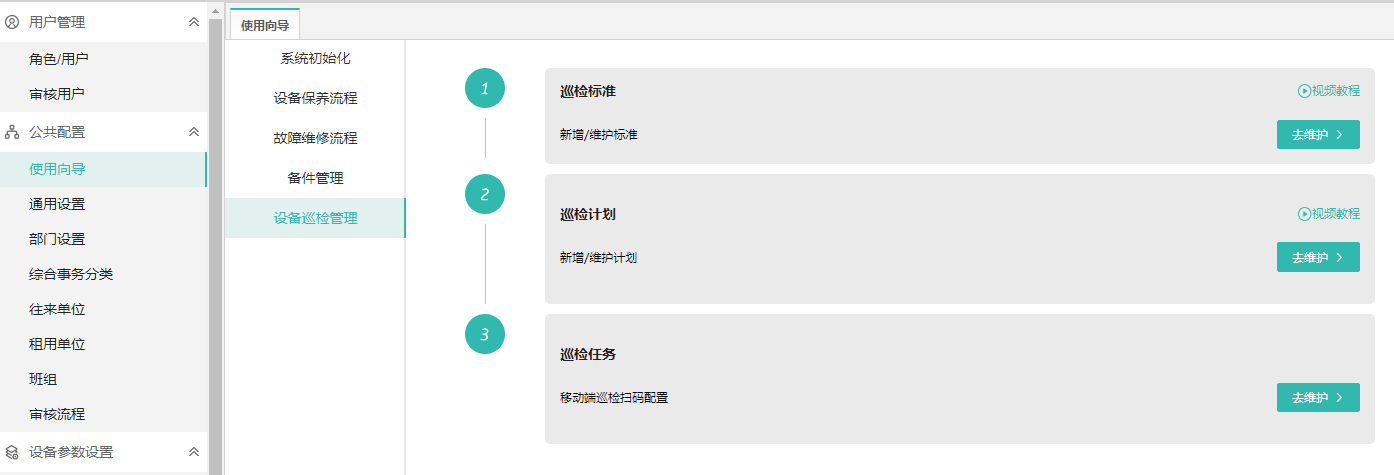Open 视频教程 play icon for 巡检标准
The height and width of the screenshot is (475, 1394).
[1304, 90]
